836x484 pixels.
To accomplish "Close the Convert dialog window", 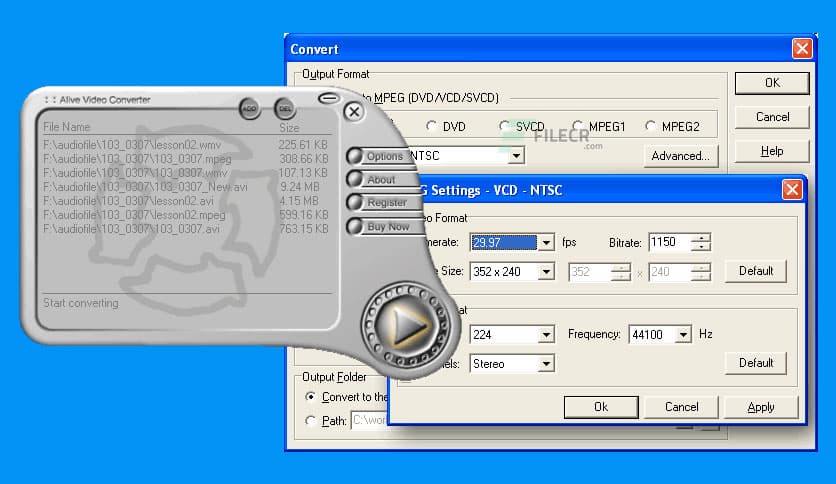I will click(x=802, y=49).
